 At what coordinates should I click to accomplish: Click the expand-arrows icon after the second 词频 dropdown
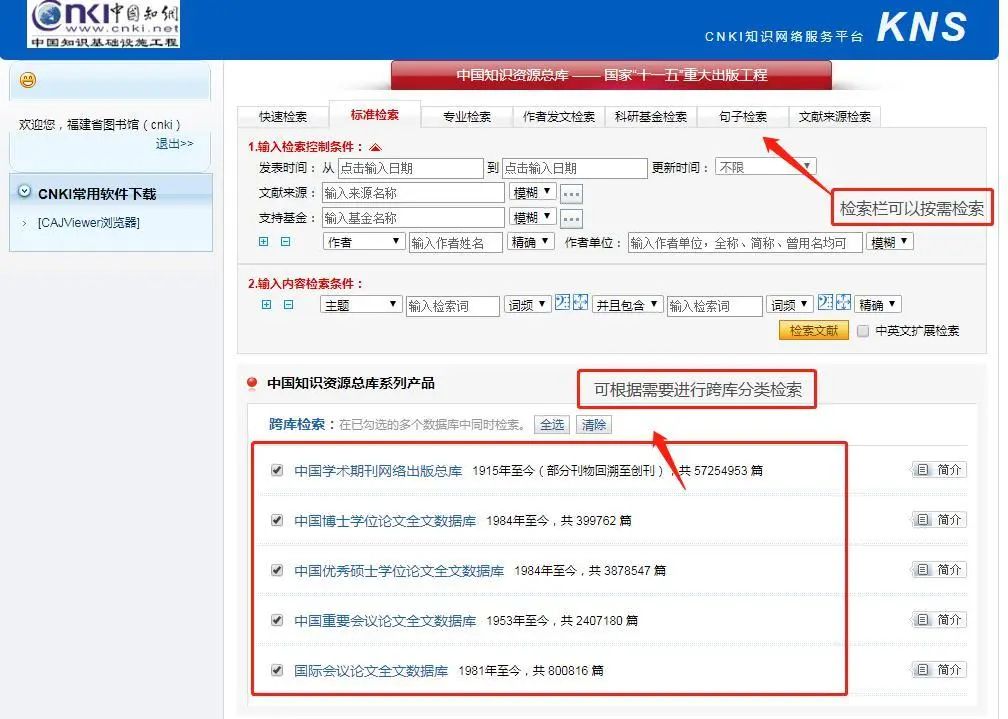pos(843,302)
